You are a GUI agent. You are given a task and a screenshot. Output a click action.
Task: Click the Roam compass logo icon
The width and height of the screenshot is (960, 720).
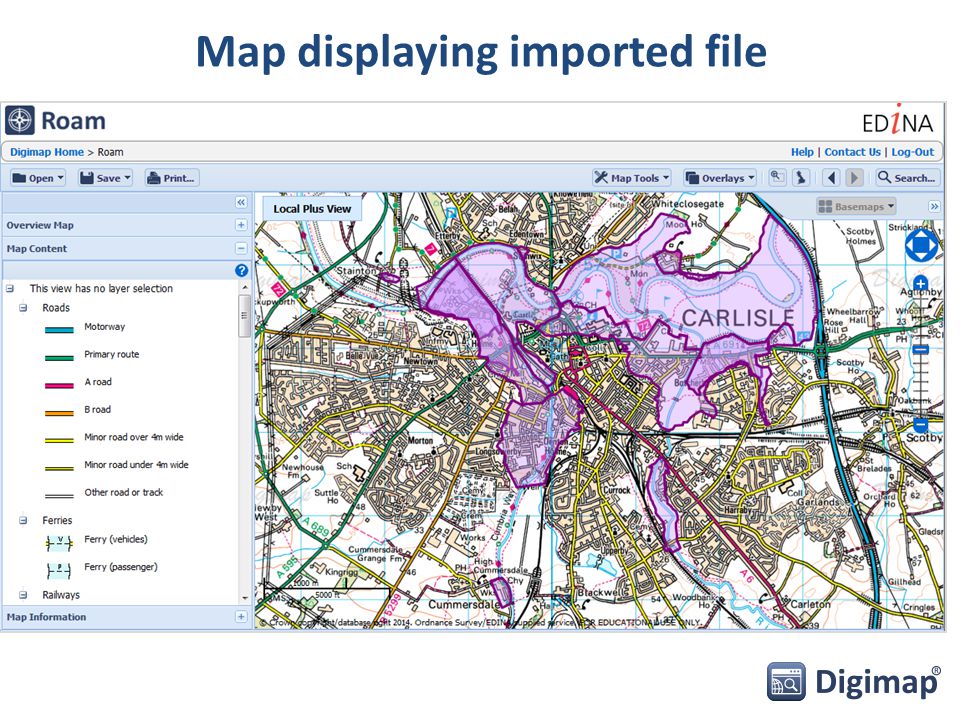click(x=20, y=120)
